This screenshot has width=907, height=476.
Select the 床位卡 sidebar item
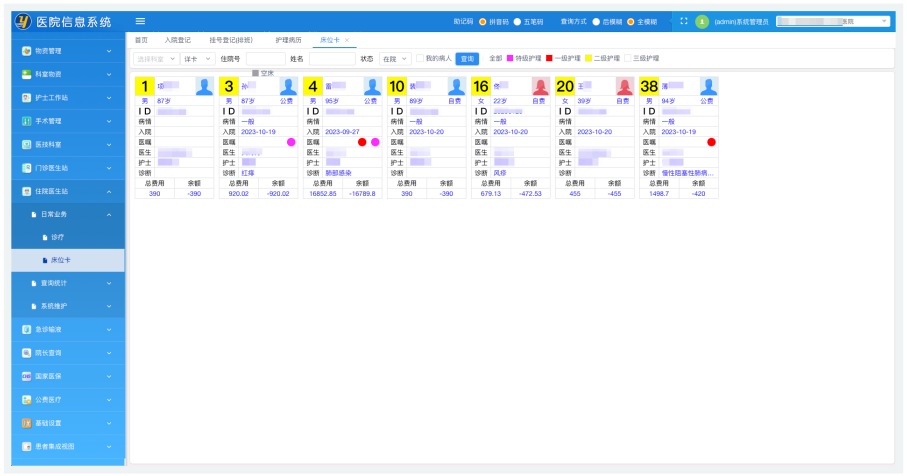68,260
